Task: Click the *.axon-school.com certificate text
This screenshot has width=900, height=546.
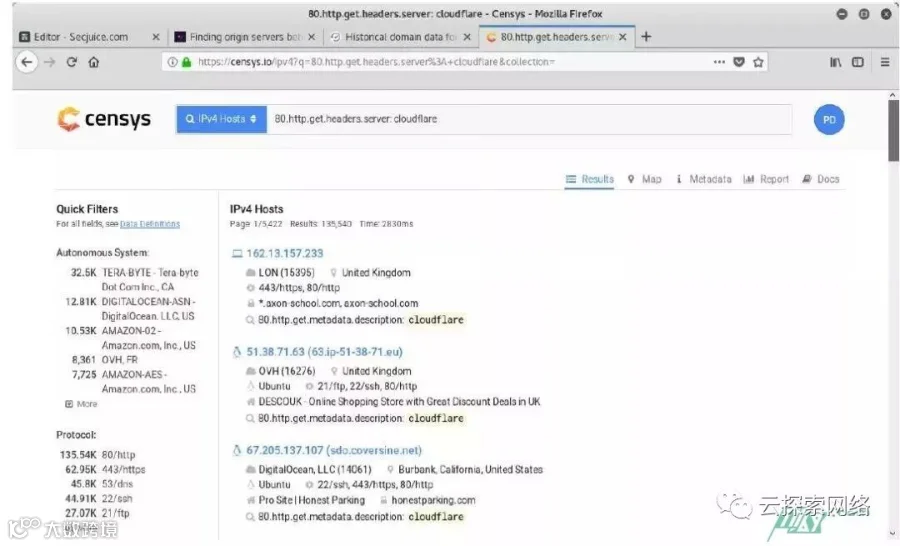Action: [338, 303]
